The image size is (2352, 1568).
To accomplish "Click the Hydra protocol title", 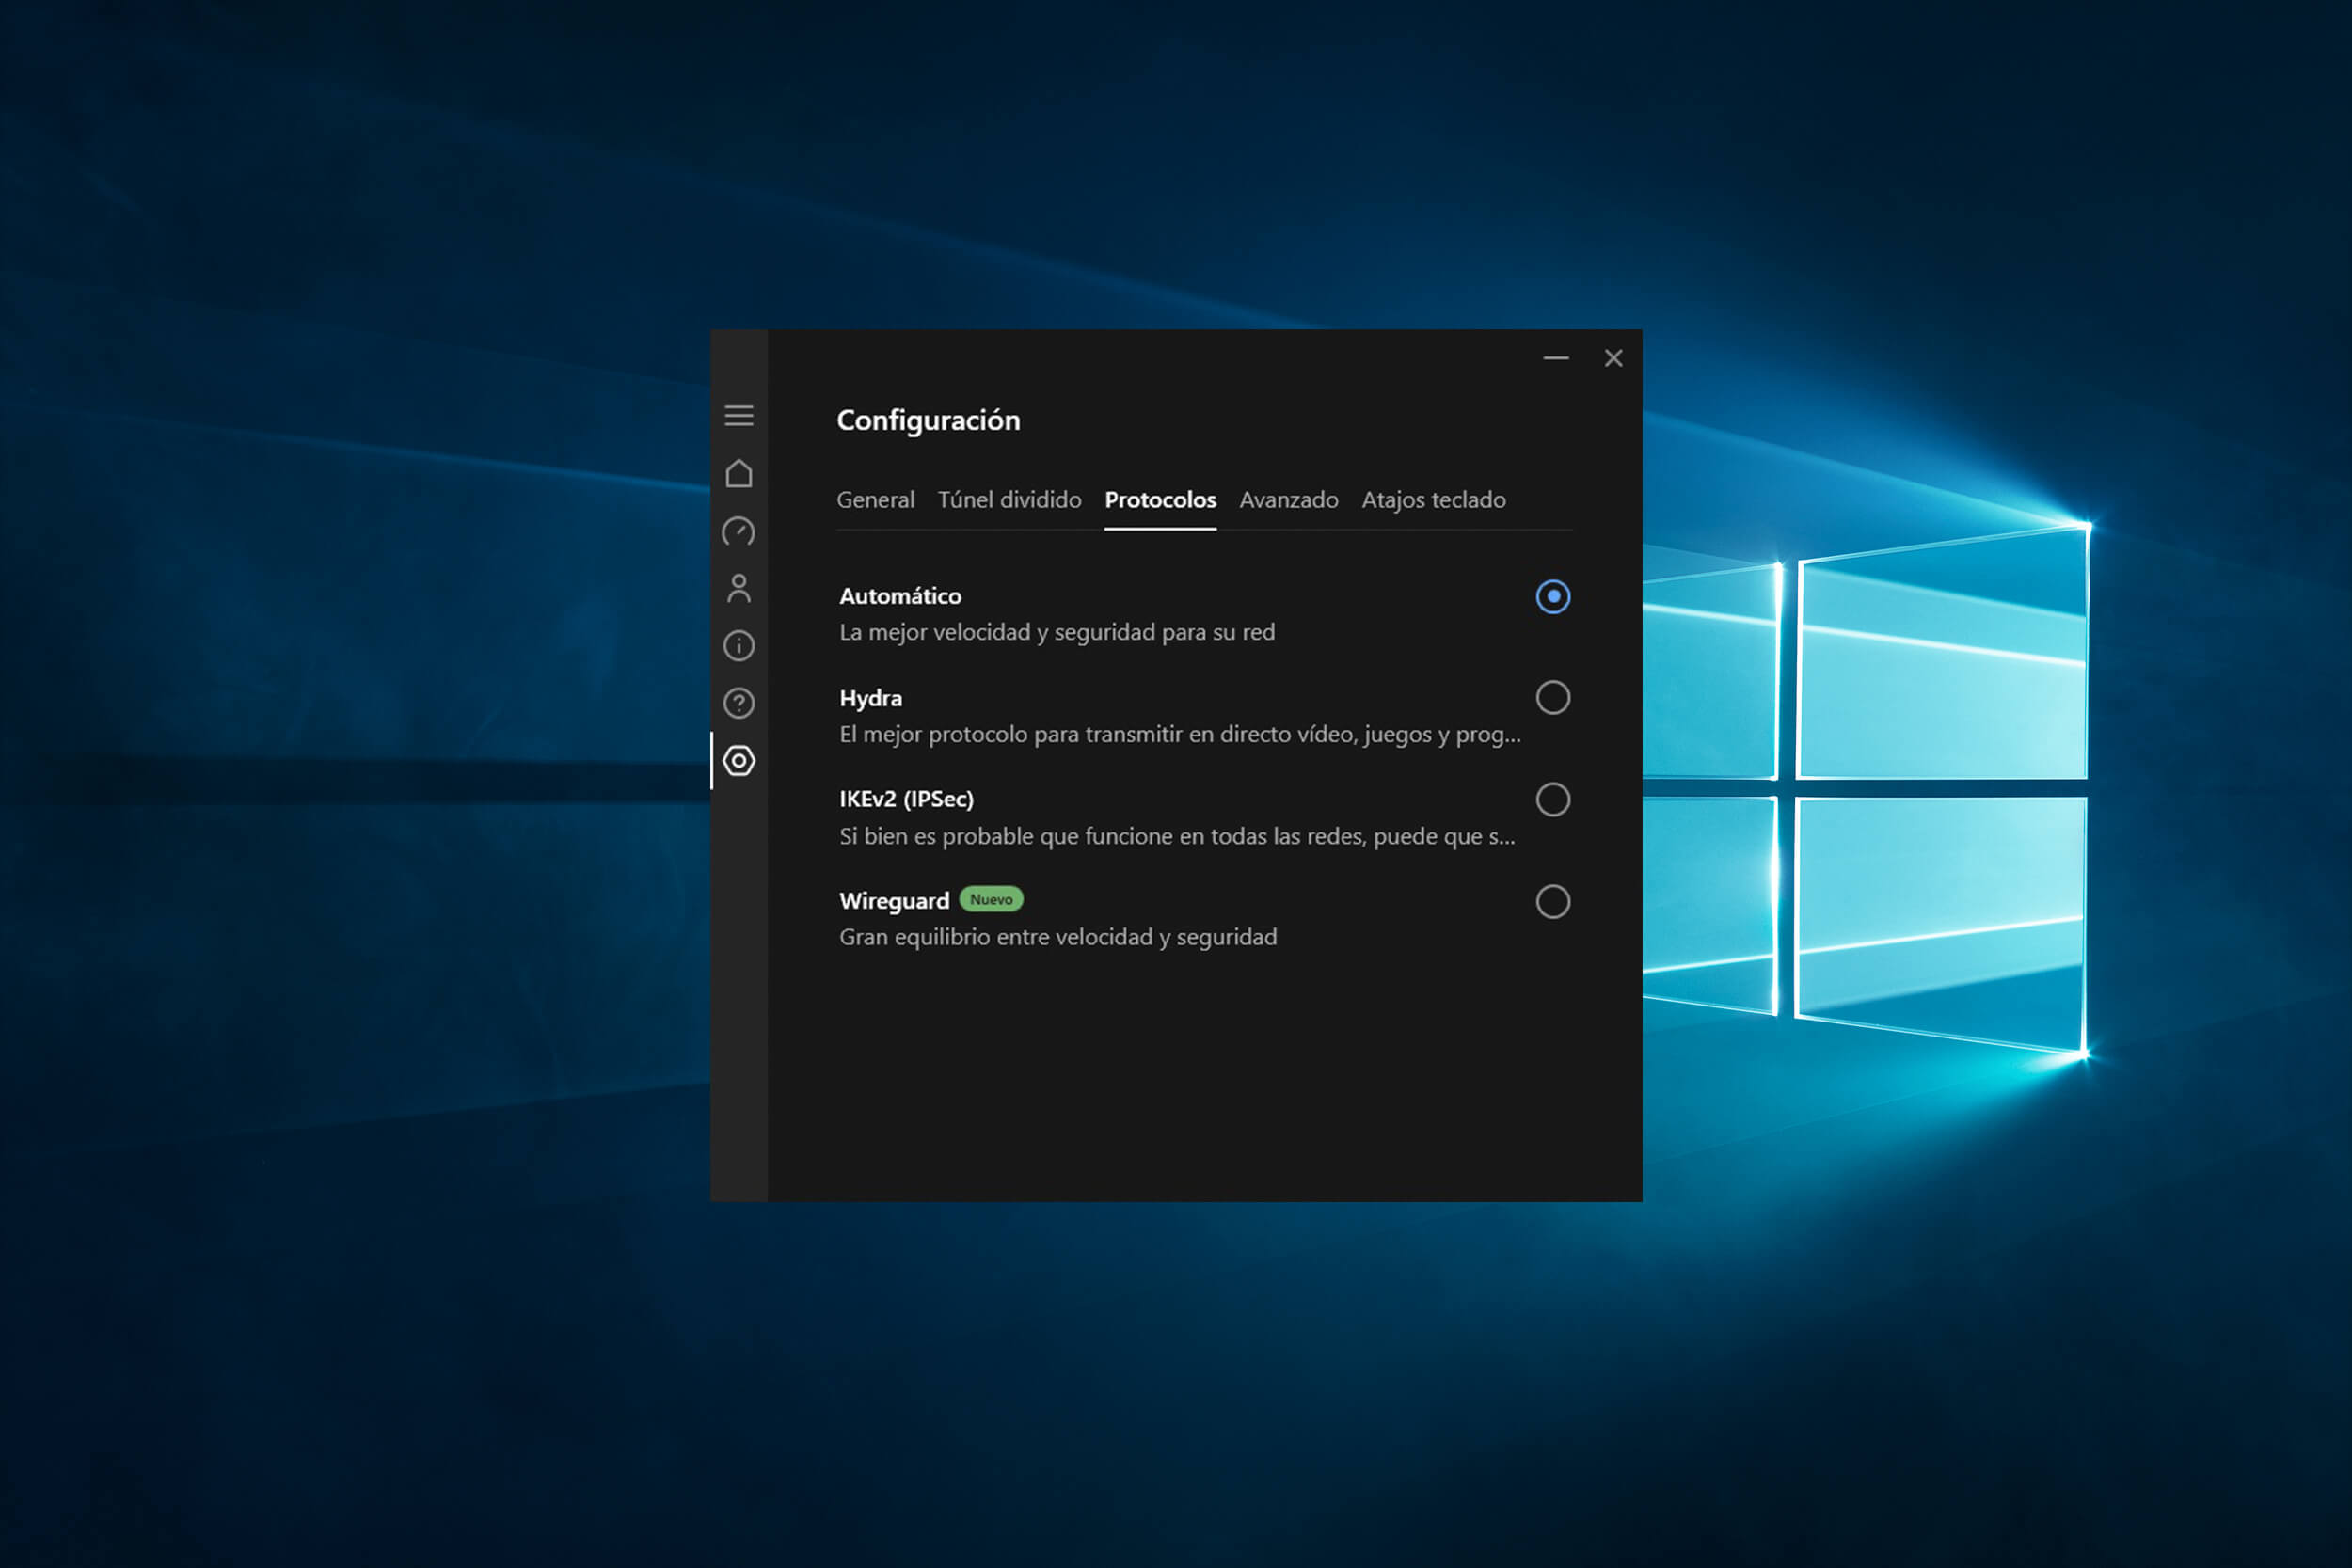I will (x=870, y=698).
